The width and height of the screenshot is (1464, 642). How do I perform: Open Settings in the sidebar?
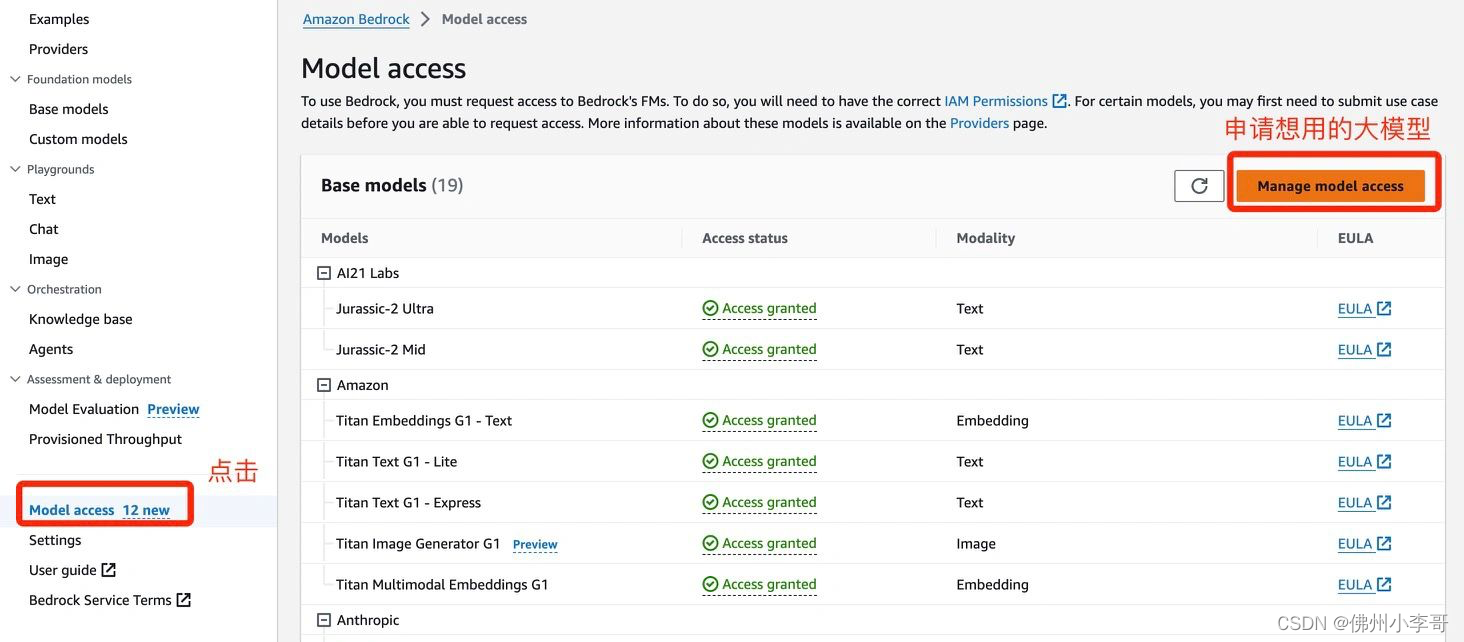pos(55,540)
